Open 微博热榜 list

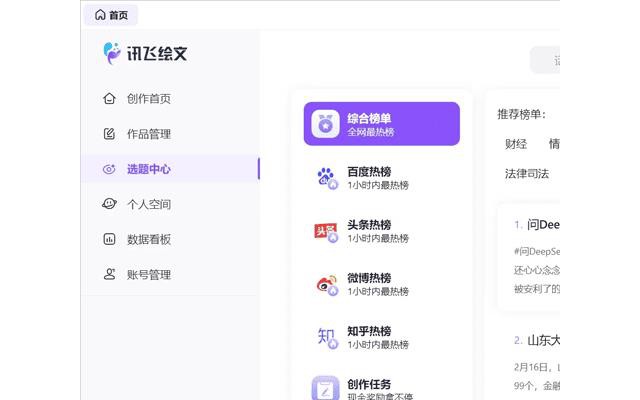pos(369,278)
